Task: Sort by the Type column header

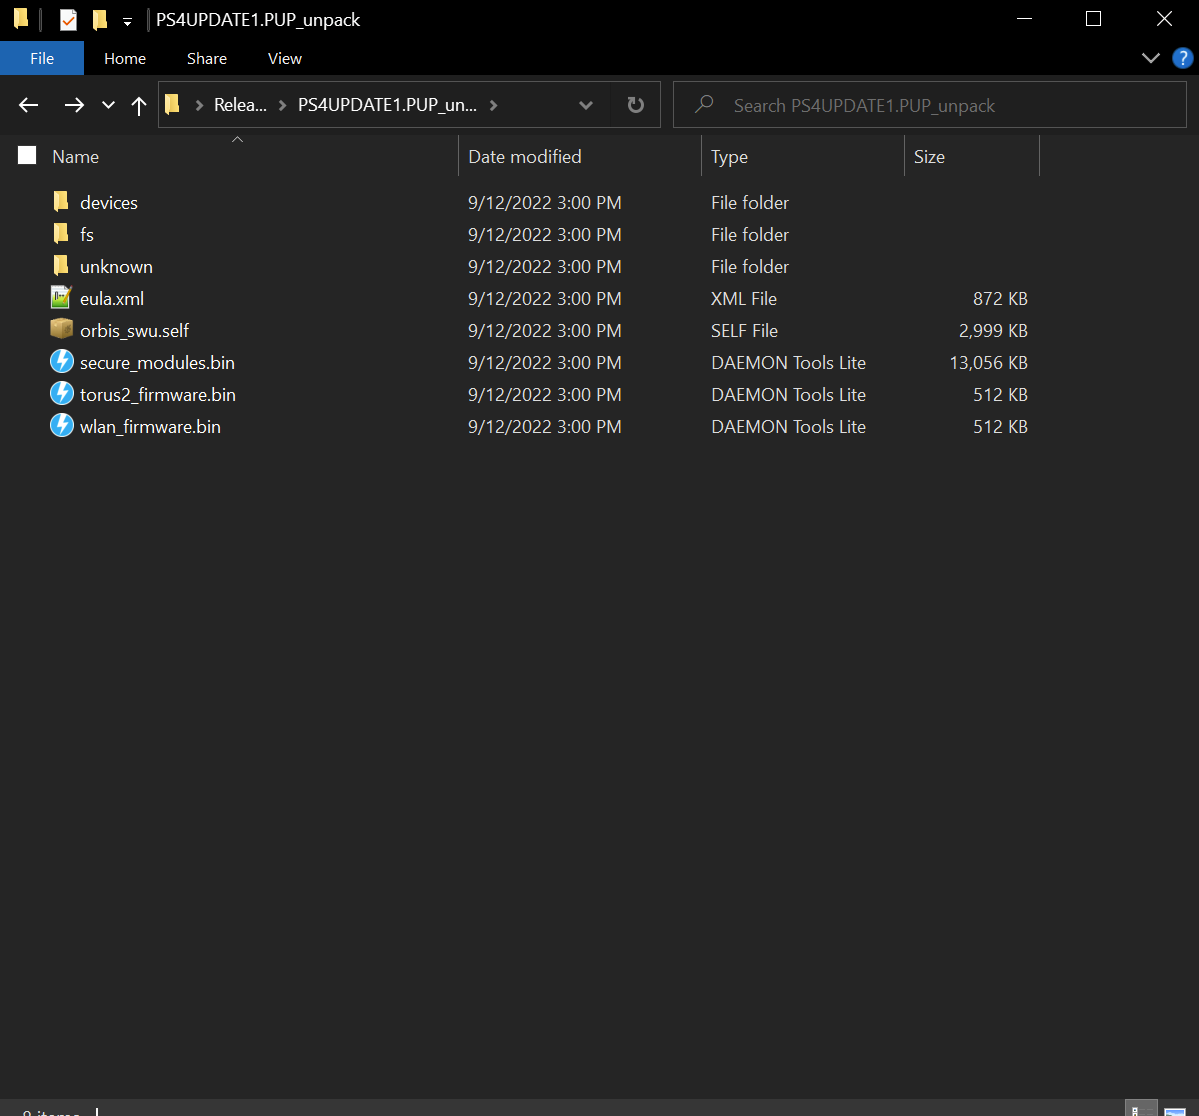Action: point(803,156)
